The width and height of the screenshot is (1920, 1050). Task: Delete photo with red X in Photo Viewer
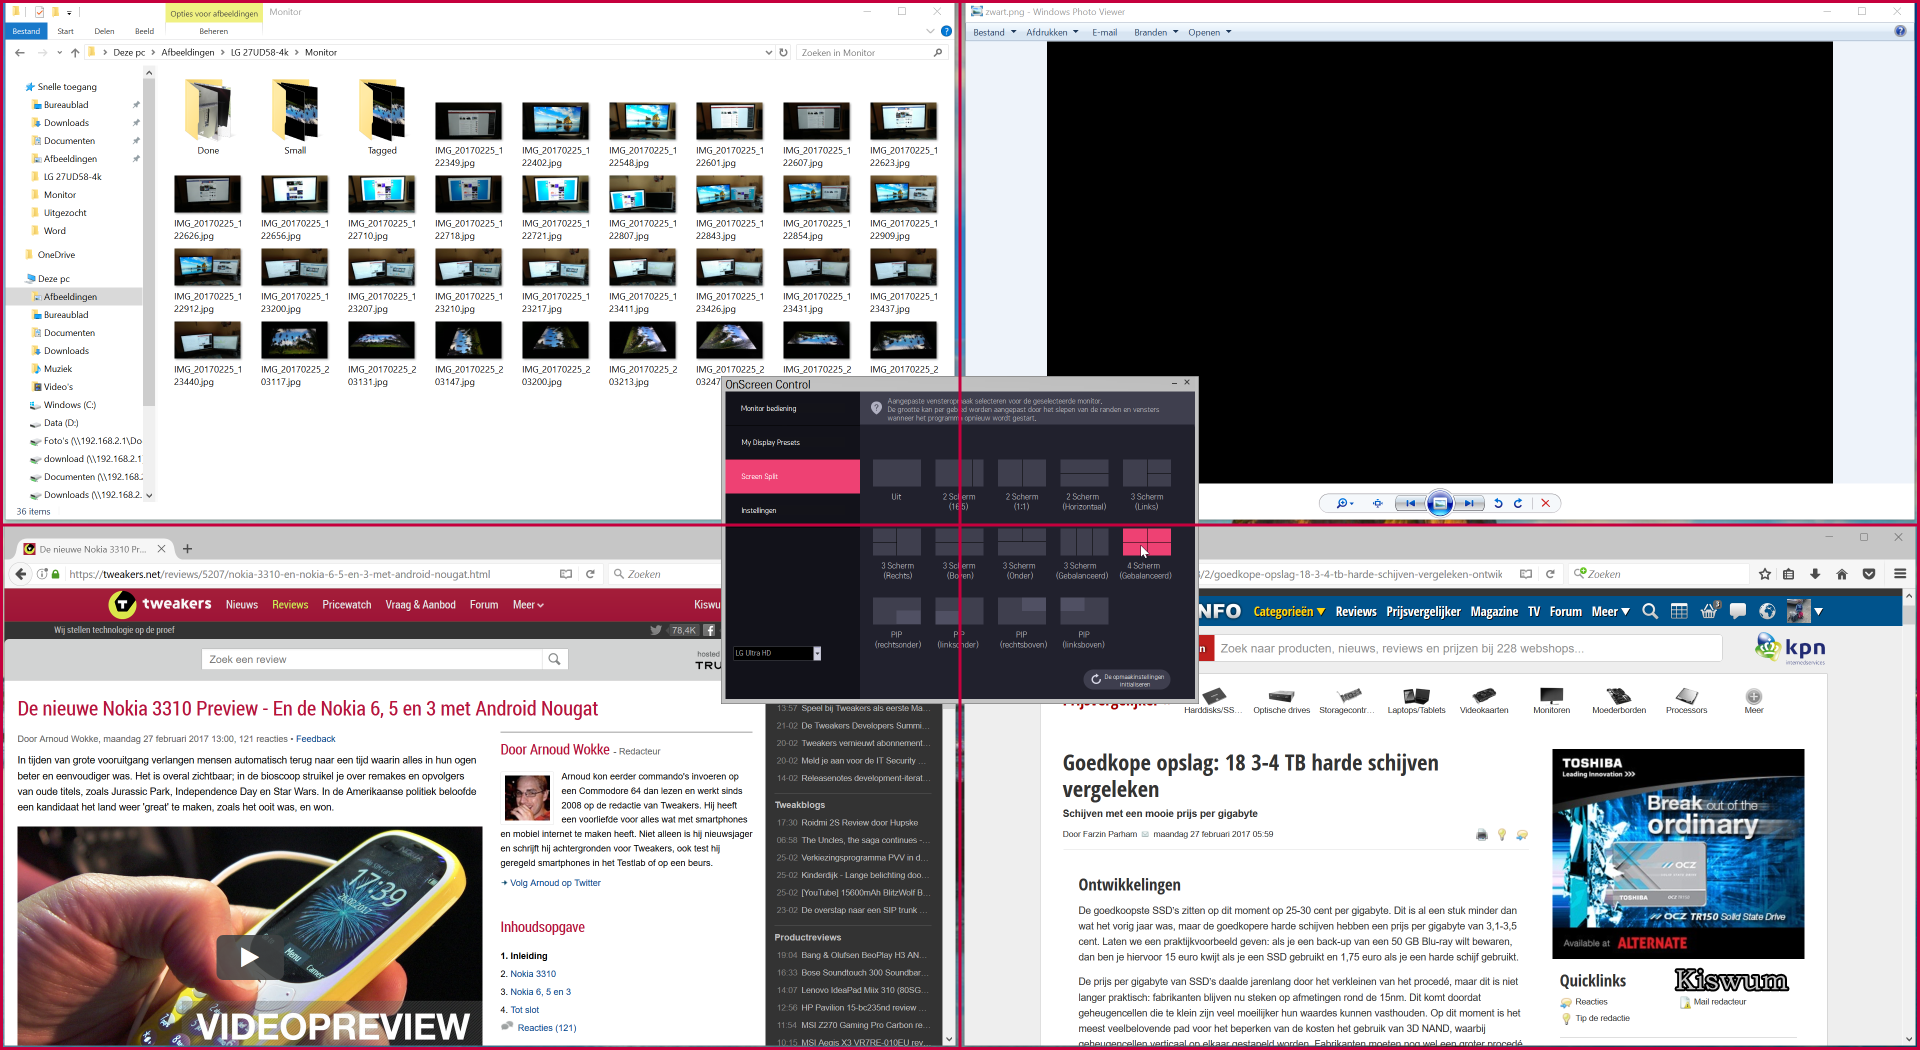pos(1545,503)
